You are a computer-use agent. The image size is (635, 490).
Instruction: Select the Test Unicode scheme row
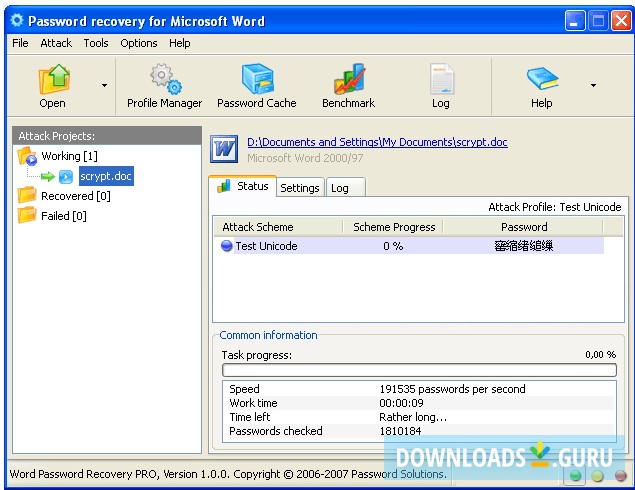pyautogui.click(x=409, y=246)
